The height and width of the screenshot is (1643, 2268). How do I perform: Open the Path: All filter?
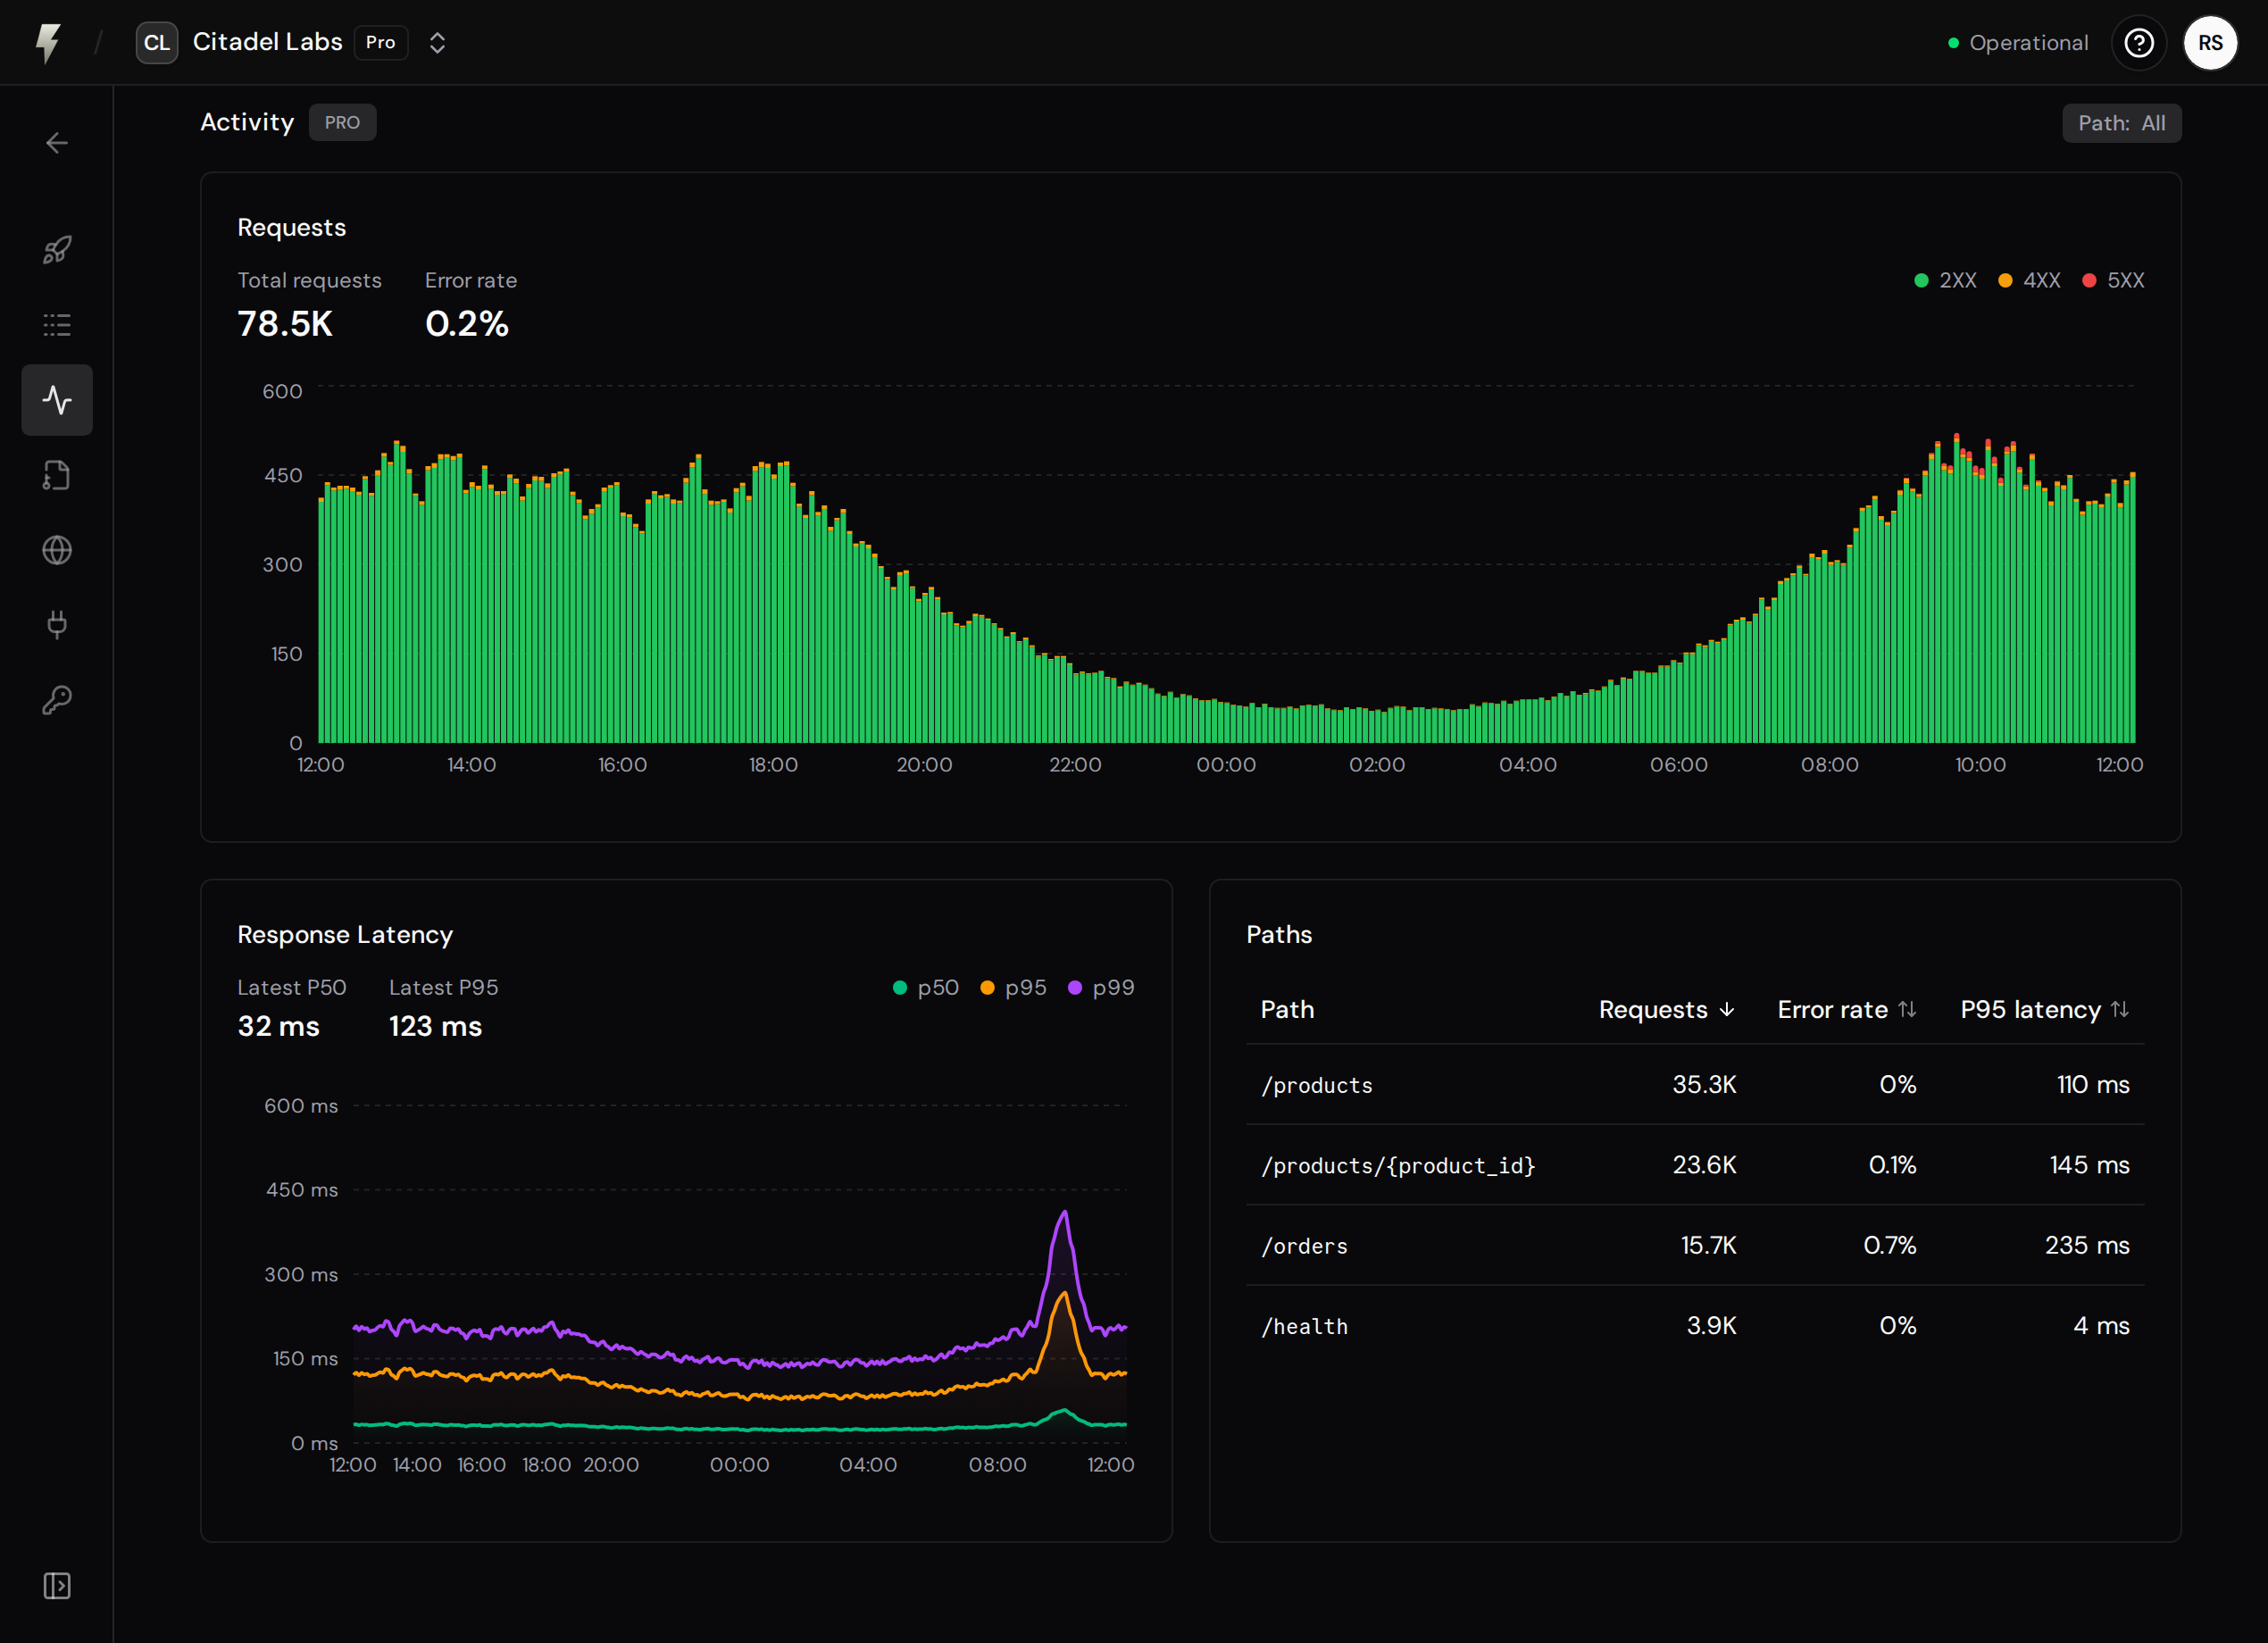pos(2122,123)
